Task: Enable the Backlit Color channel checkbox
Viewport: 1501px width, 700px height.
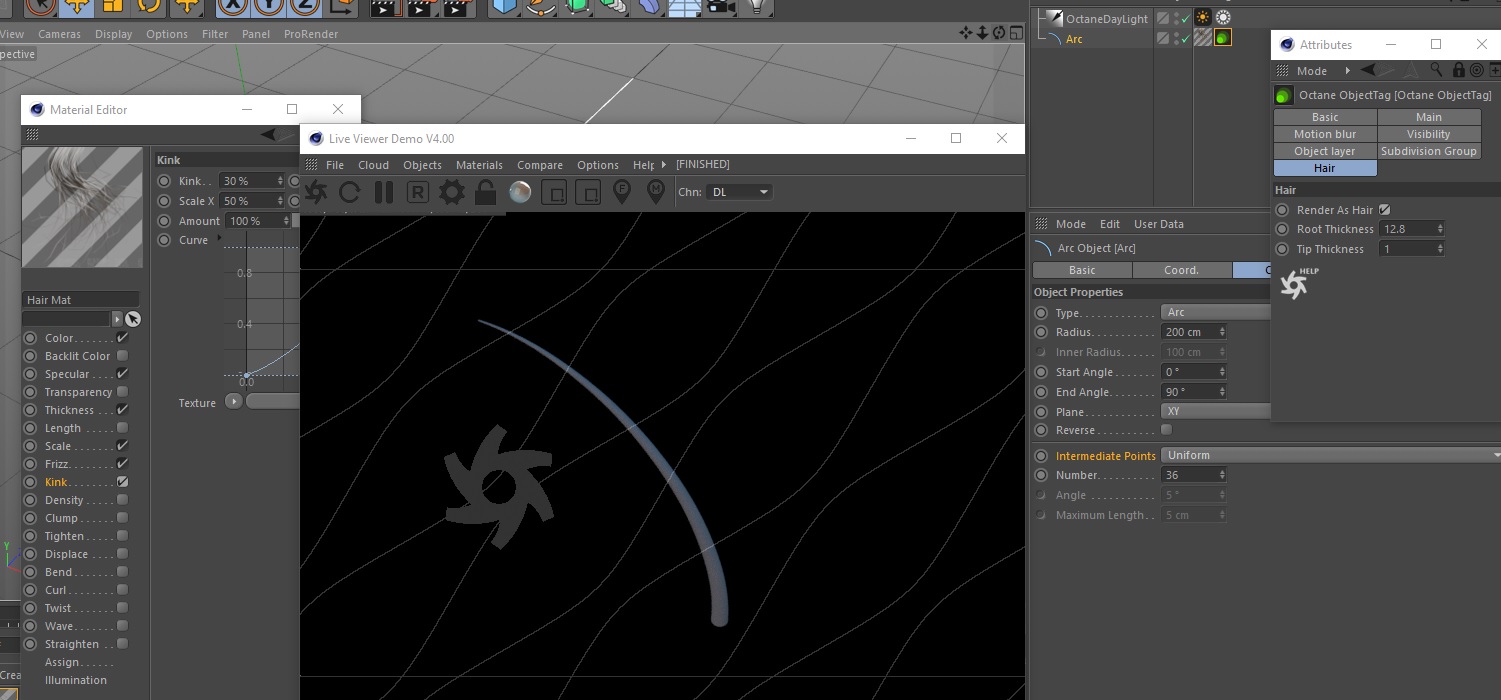Action: 122,356
